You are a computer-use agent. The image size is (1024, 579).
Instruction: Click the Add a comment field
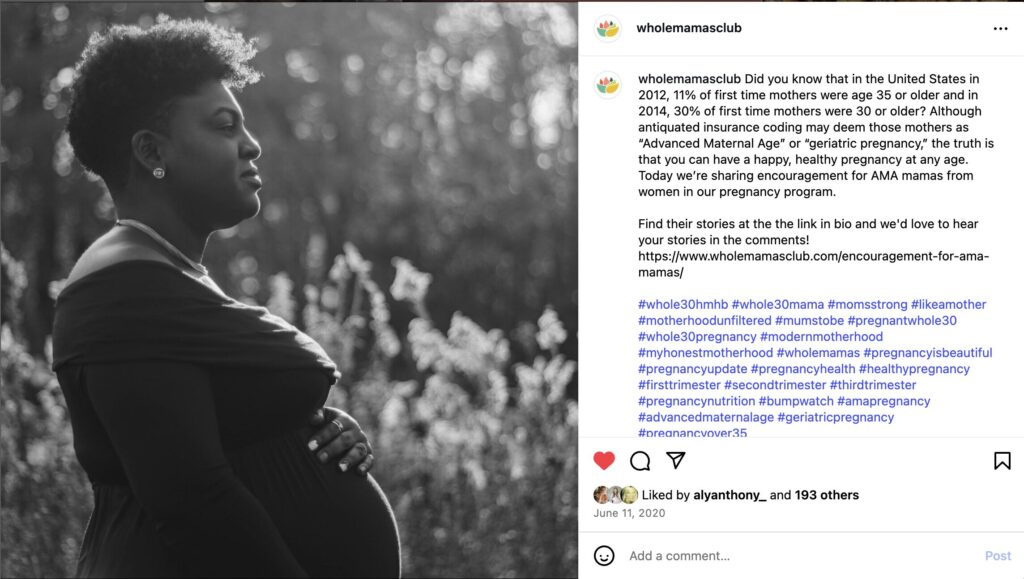801,556
